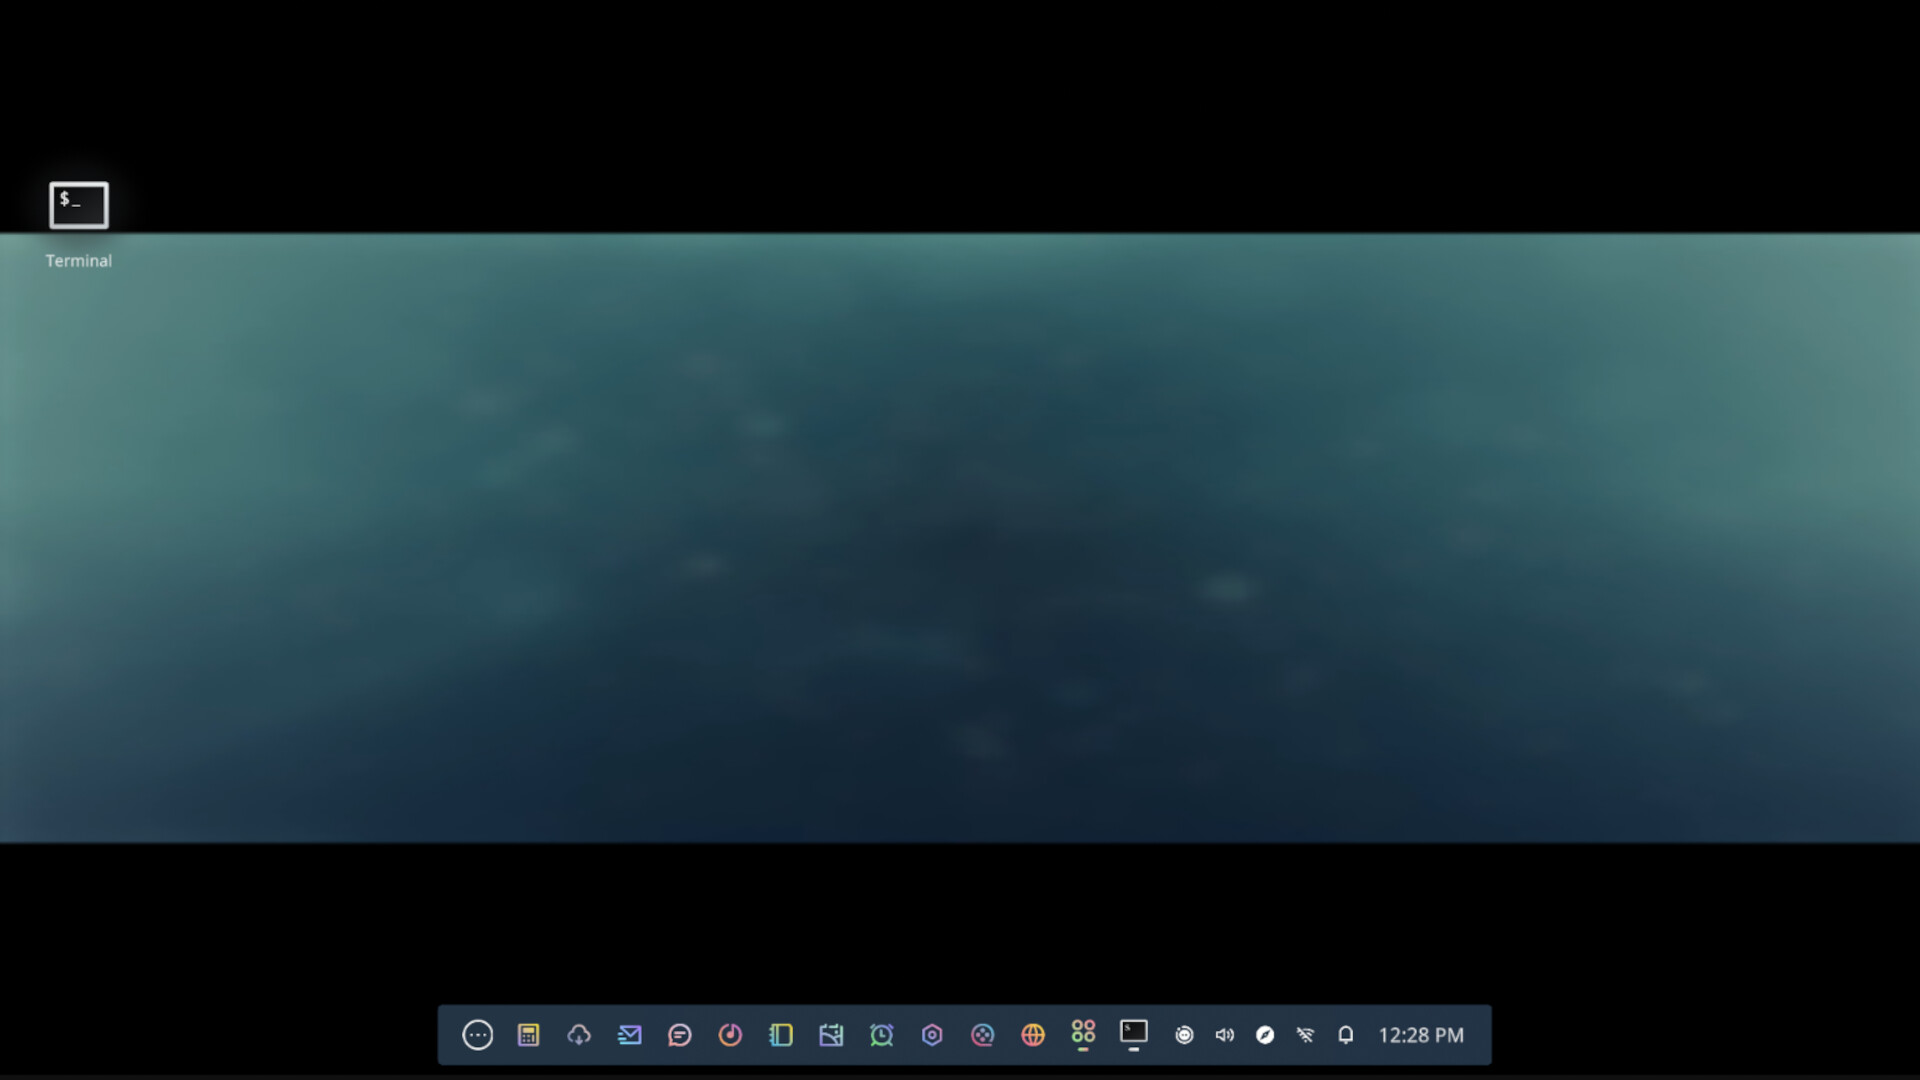Open the Mail application
The width and height of the screenshot is (1920, 1080).
point(630,1035)
